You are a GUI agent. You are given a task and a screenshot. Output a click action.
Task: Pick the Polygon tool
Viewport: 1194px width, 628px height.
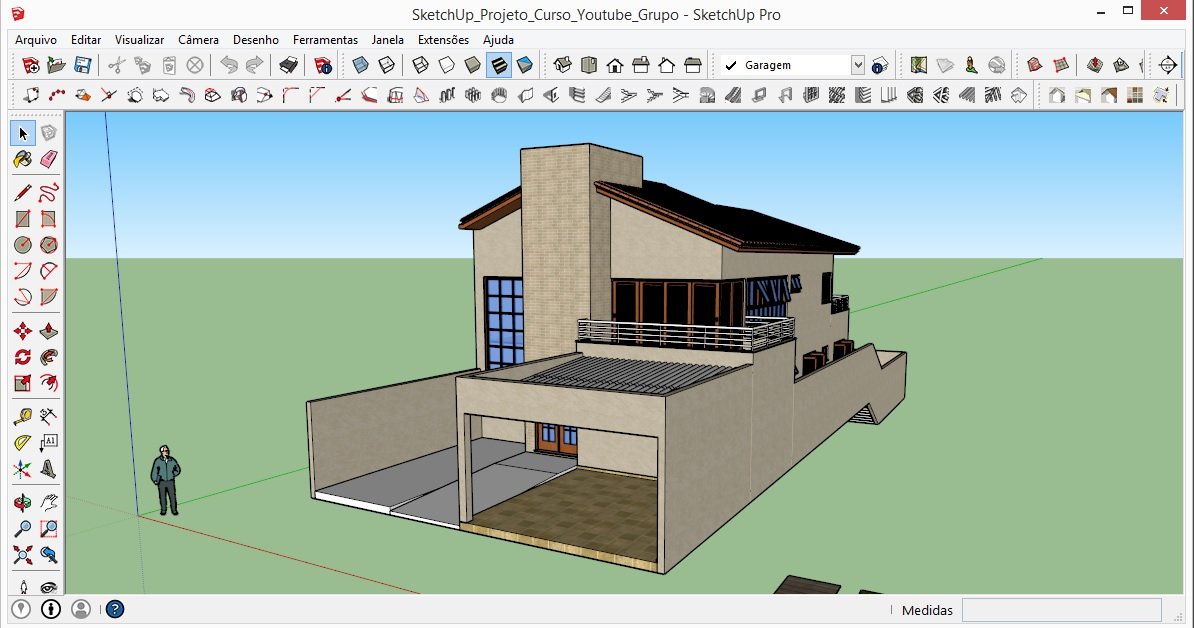49,245
